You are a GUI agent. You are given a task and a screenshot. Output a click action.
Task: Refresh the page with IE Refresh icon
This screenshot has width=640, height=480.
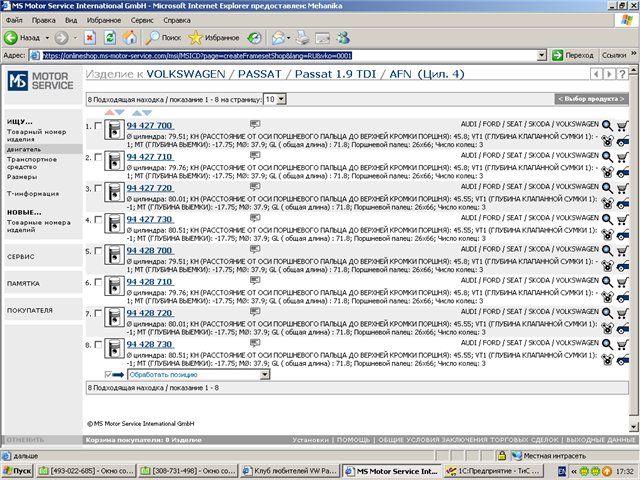click(110, 38)
